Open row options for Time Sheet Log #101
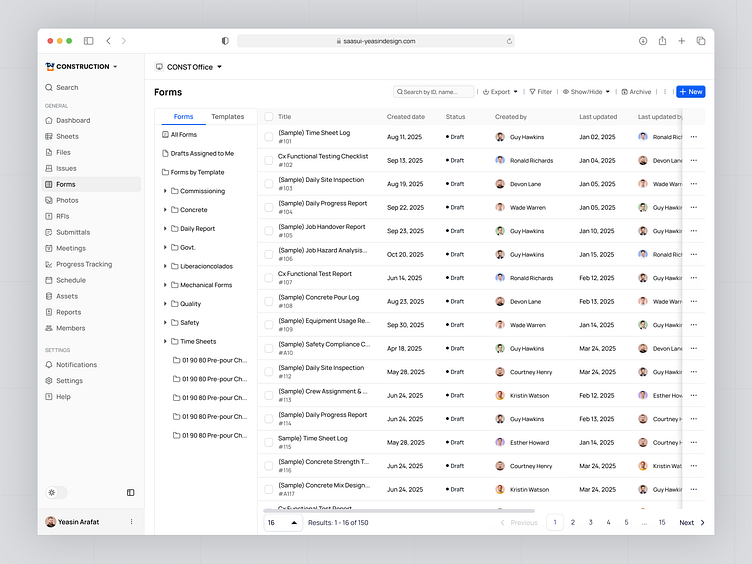This screenshot has width=752, height=564. 693,137
